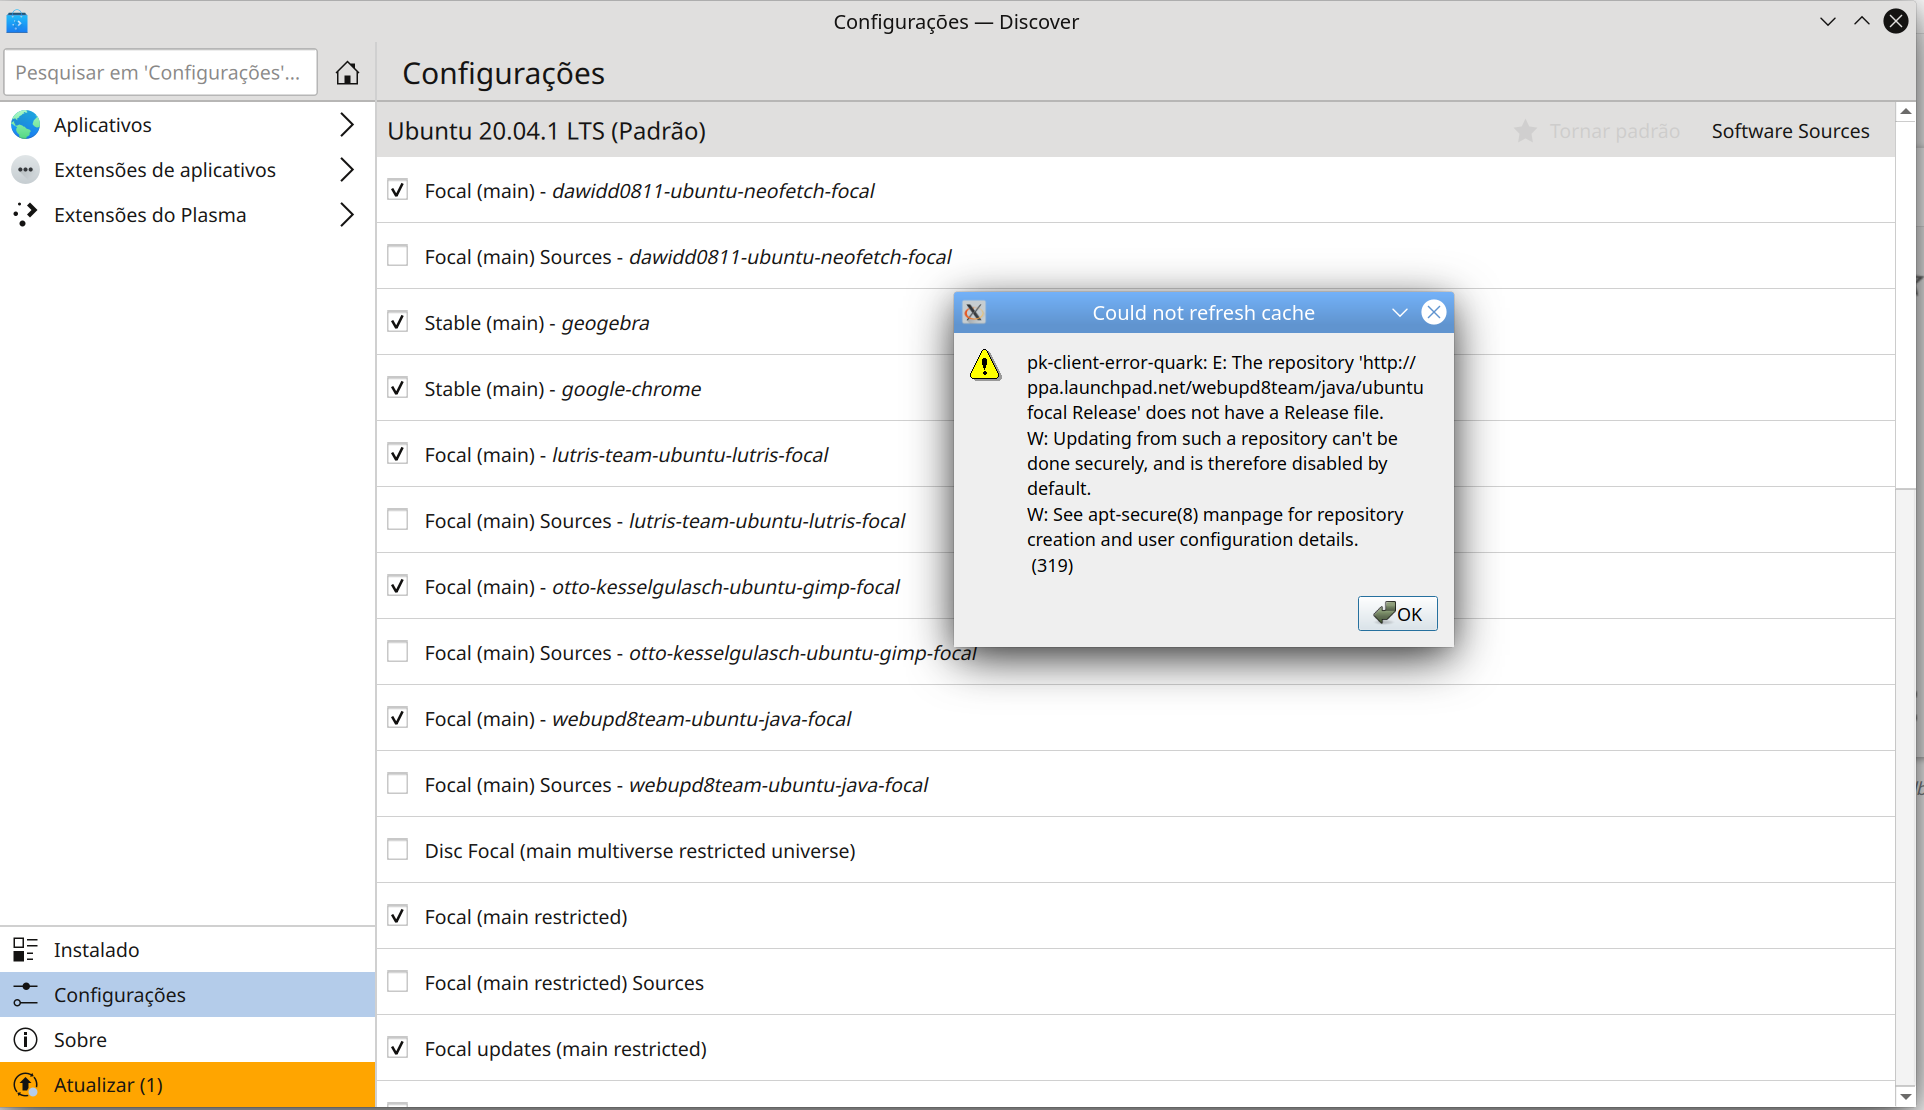Click the Extensões de aplicativos icon

pos(26,170)
